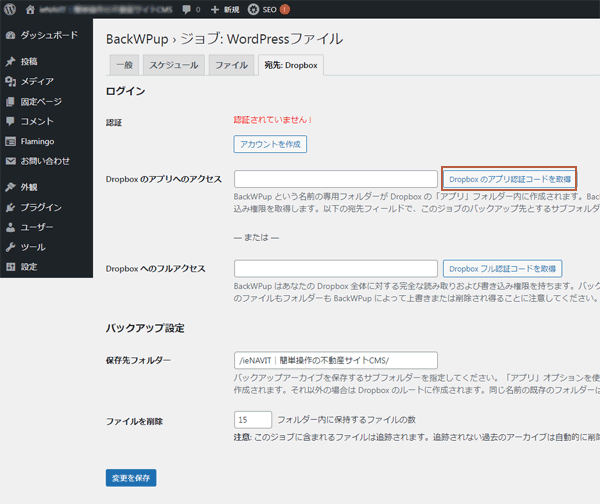Click the 設定 settings icon
This screenshot has height=504, width=600.
(11, 267)
